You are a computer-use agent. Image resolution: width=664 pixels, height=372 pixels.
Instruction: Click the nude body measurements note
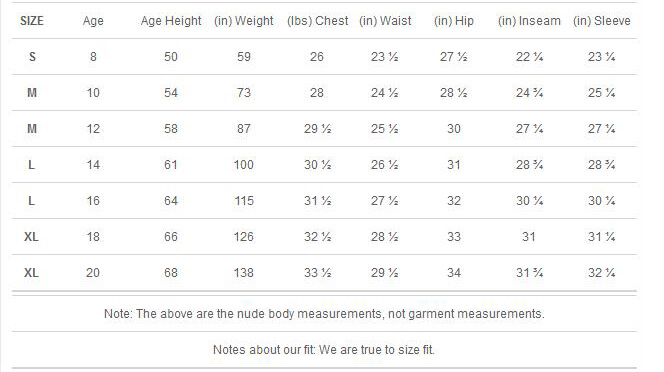tap(324, 314)
